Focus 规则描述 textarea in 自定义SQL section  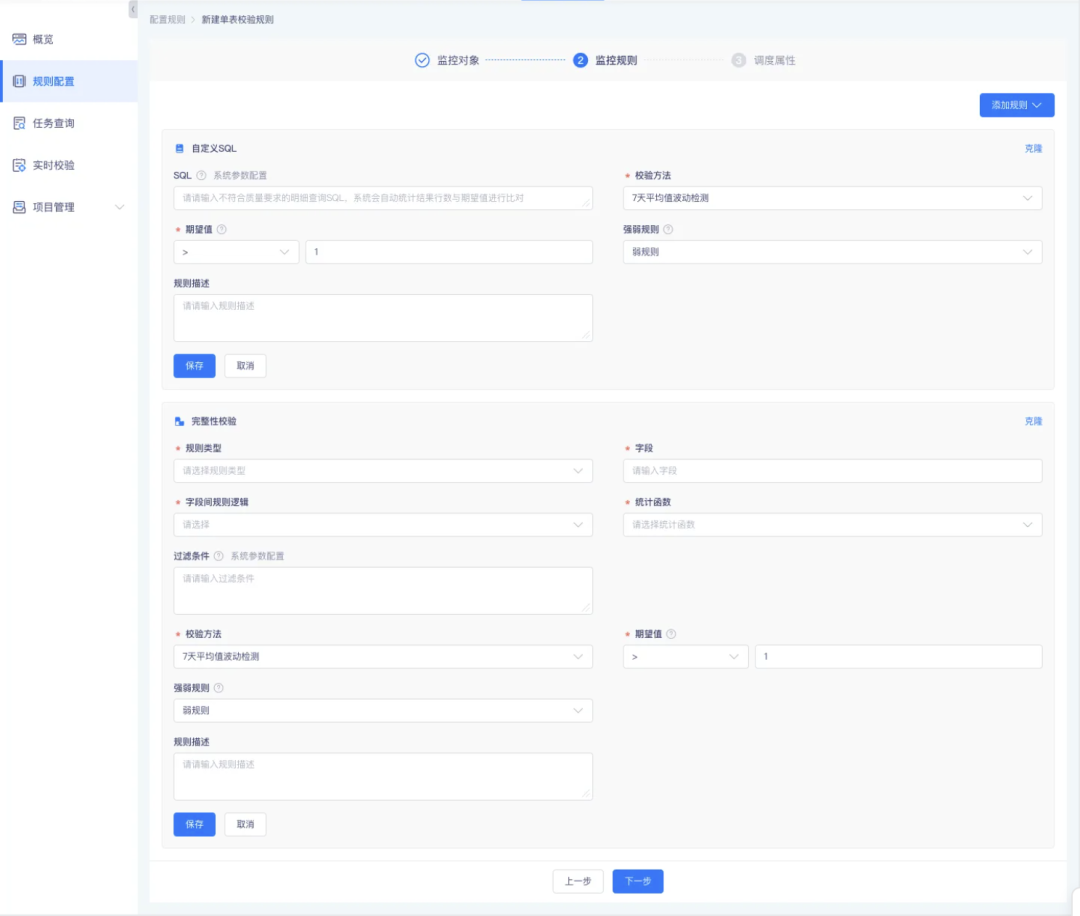(x=383, y=318)
